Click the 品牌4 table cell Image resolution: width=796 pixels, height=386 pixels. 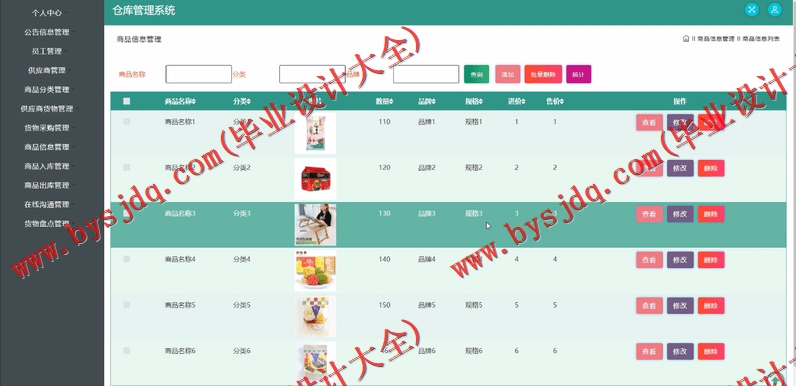pyautogui.click(x=426, y=259)
